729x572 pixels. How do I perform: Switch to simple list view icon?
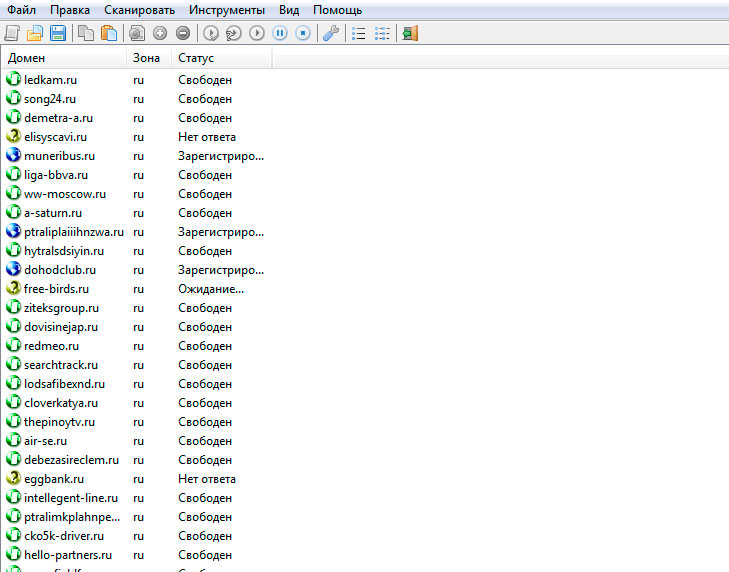coord(359,33)
